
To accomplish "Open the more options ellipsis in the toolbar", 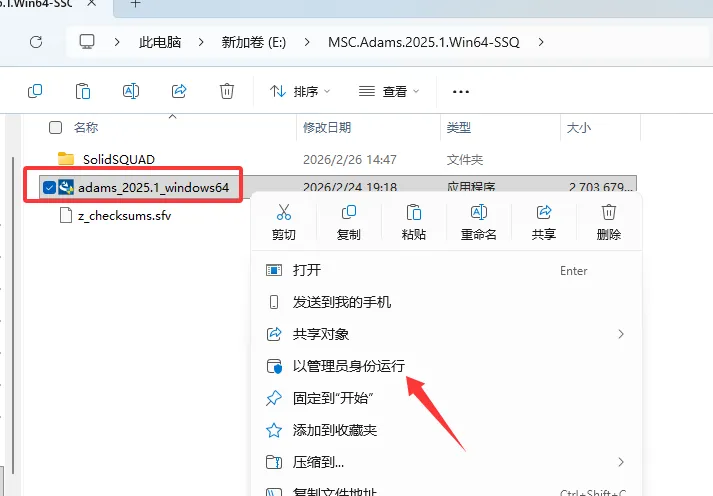I will 461,92.
